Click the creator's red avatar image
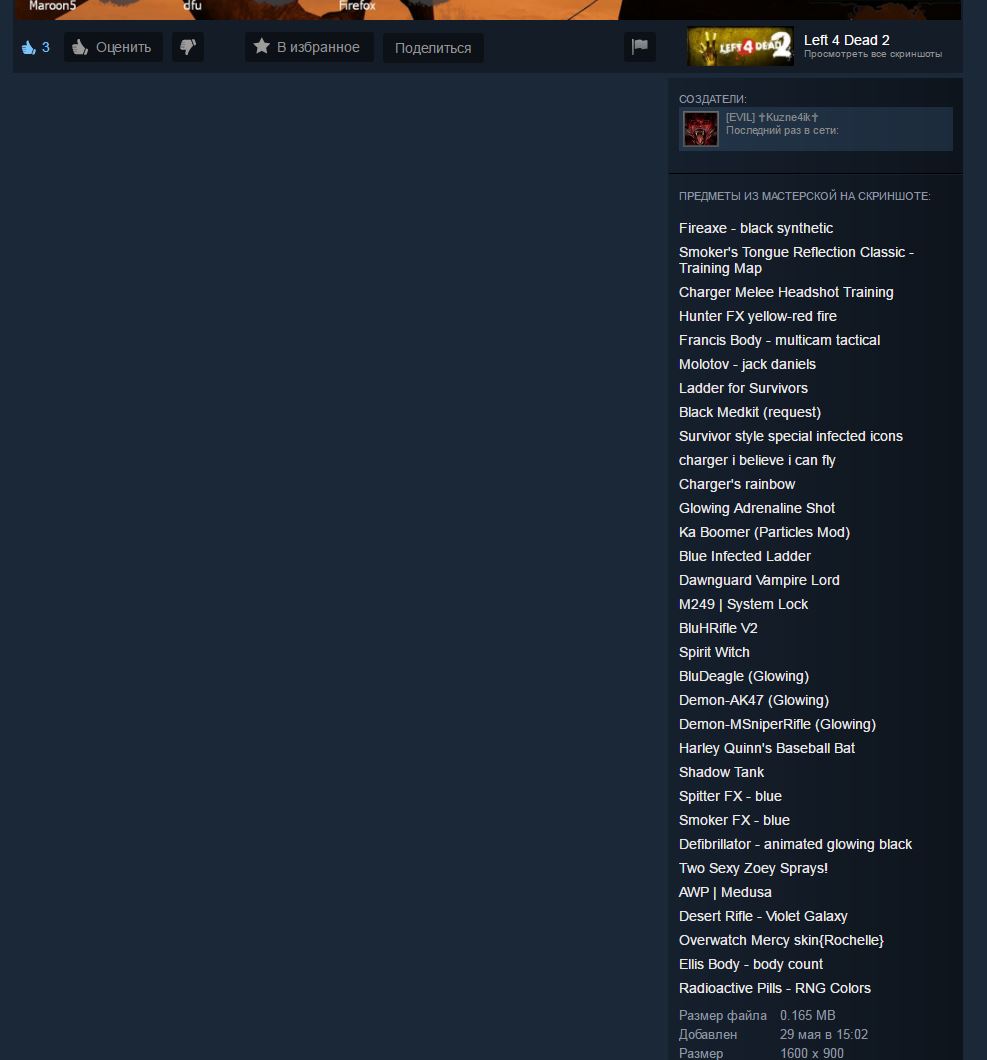The height and width of the screenshot is (1060, 987). click(700, 129)
